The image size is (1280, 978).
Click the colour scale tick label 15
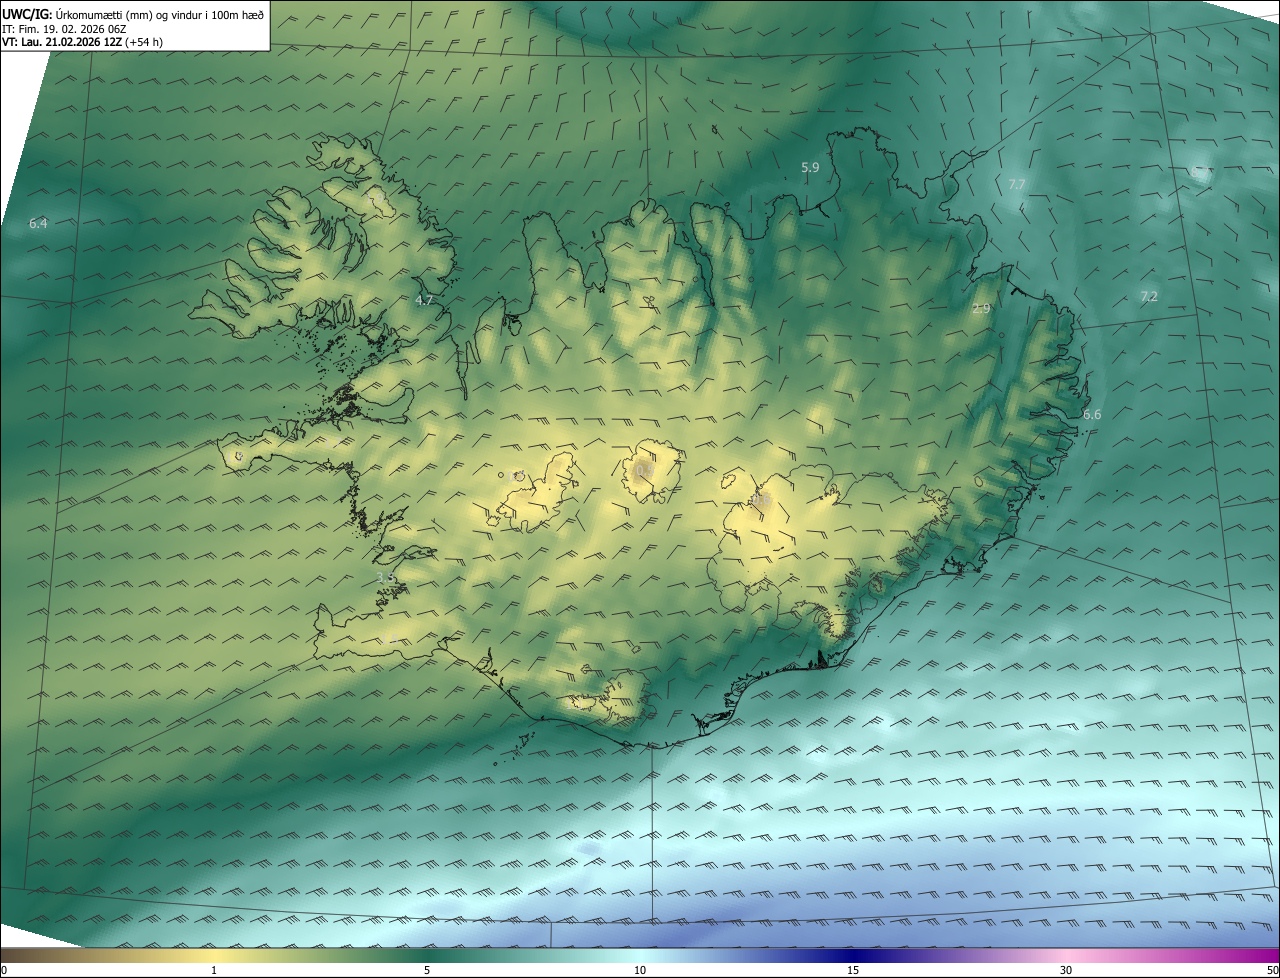pos(853,970)
